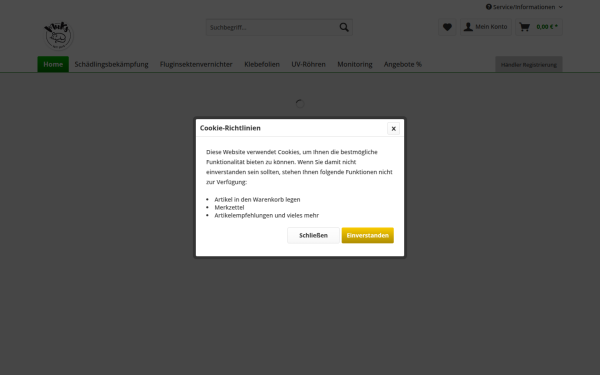Expand the Service/Informationen dropdown
This screenshot has width=600, height=375.
coord(524,7)
